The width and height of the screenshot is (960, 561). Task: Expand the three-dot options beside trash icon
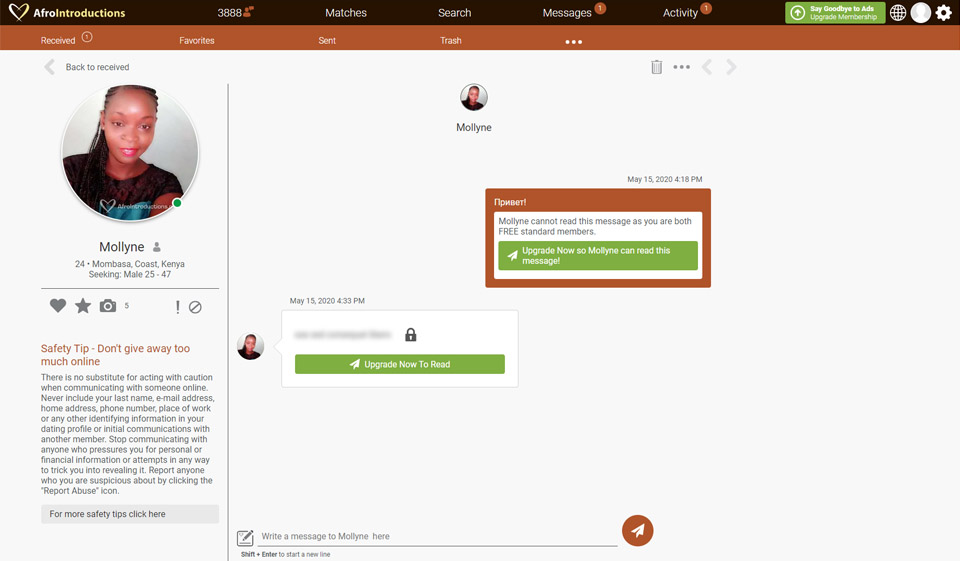(x=681, y=67)
